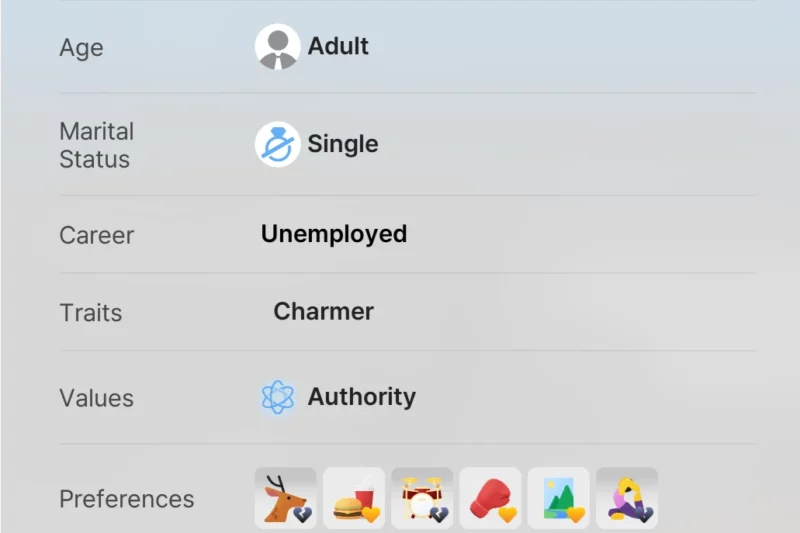Click the Values row label

coord(96,398)
